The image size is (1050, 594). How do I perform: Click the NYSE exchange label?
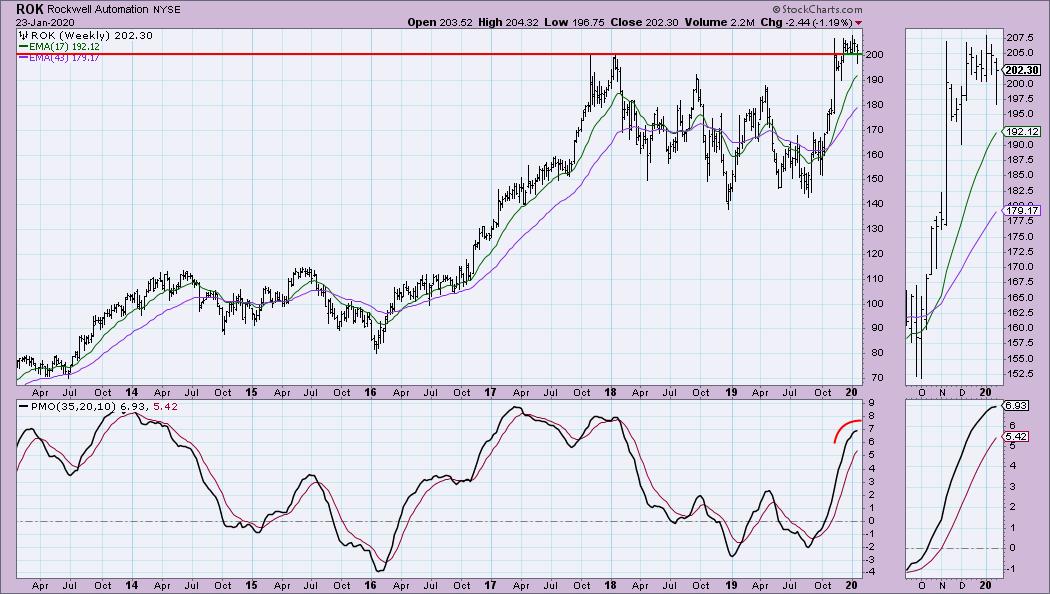(x=166, y=9)
